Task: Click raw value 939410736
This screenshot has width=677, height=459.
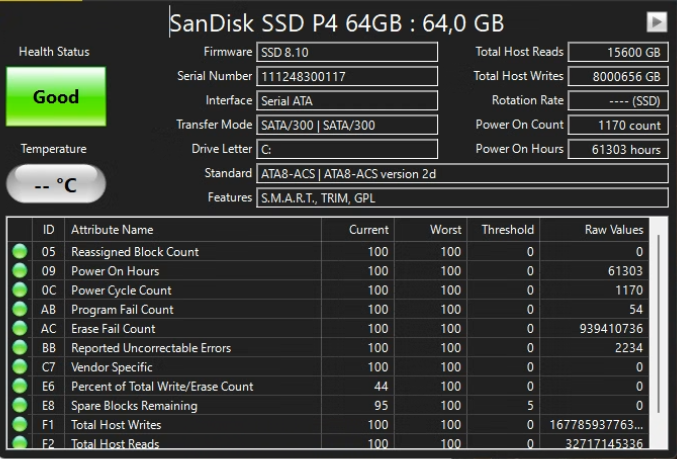Action: (611, 329)
